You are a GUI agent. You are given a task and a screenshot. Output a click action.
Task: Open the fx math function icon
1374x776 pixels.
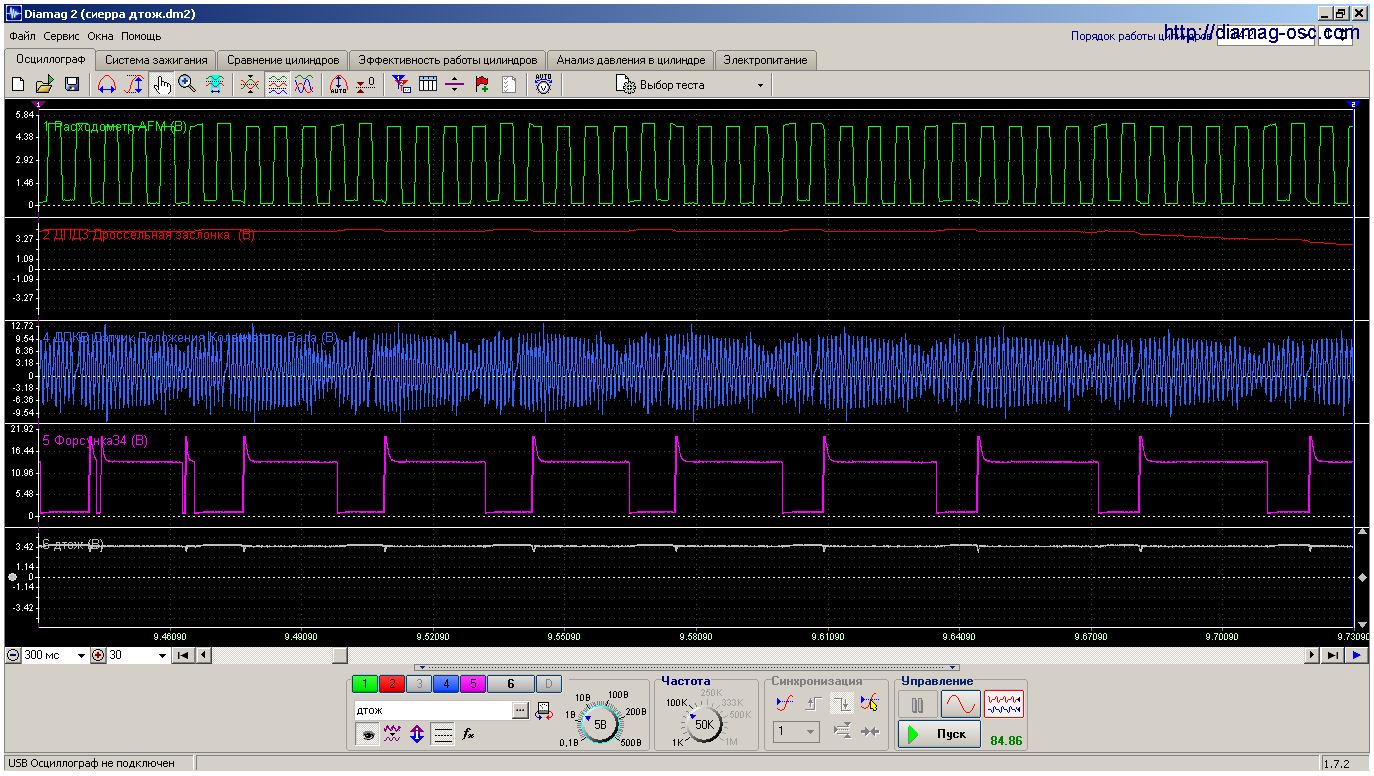coord(467,734)
